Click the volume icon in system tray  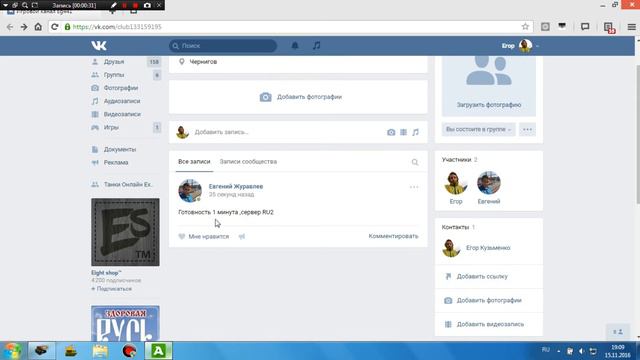[x=581, y=351]
